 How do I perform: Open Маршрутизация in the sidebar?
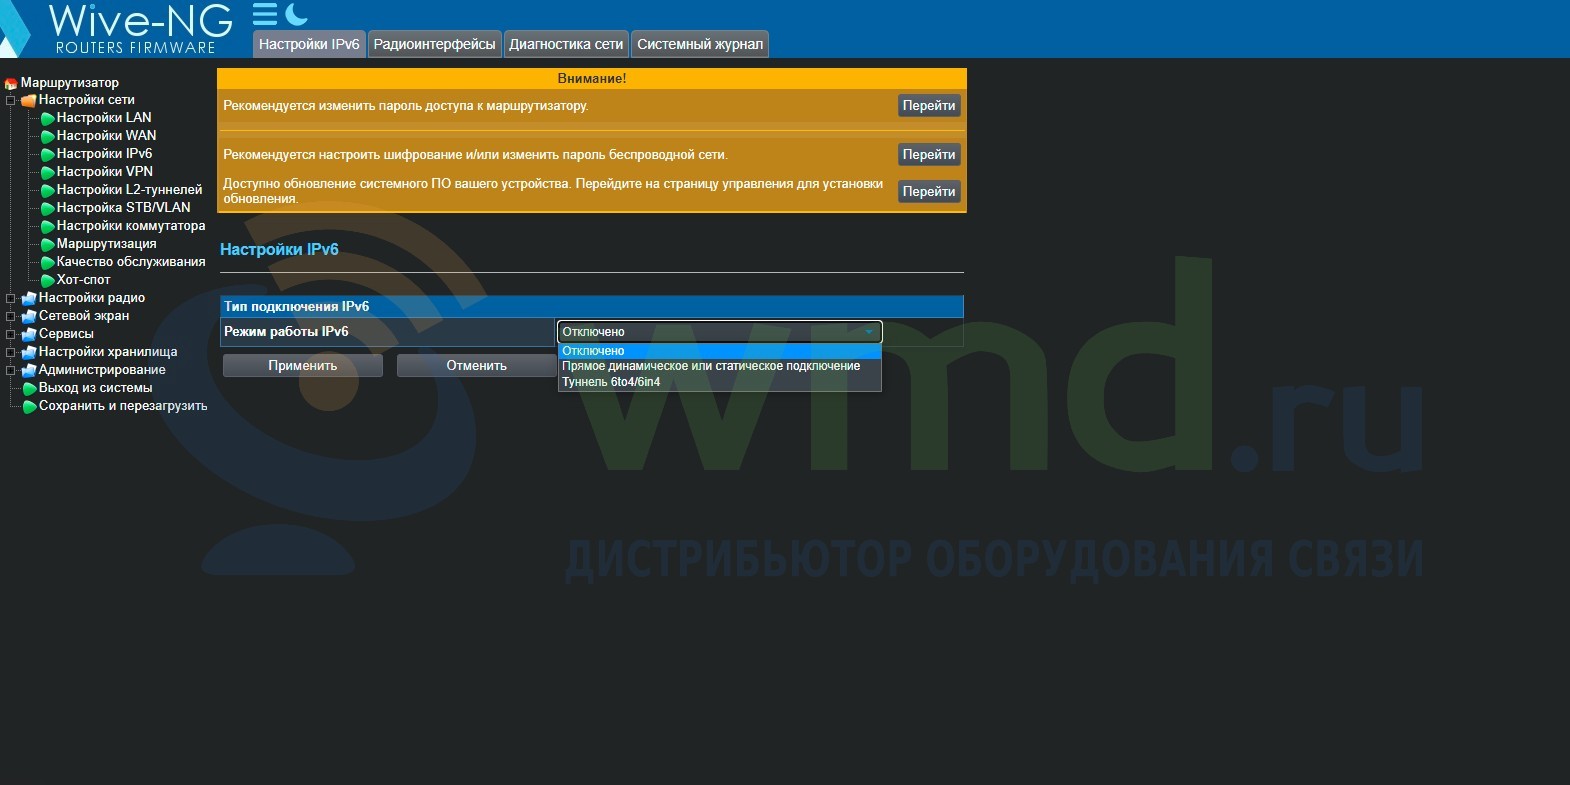[106, 244]
